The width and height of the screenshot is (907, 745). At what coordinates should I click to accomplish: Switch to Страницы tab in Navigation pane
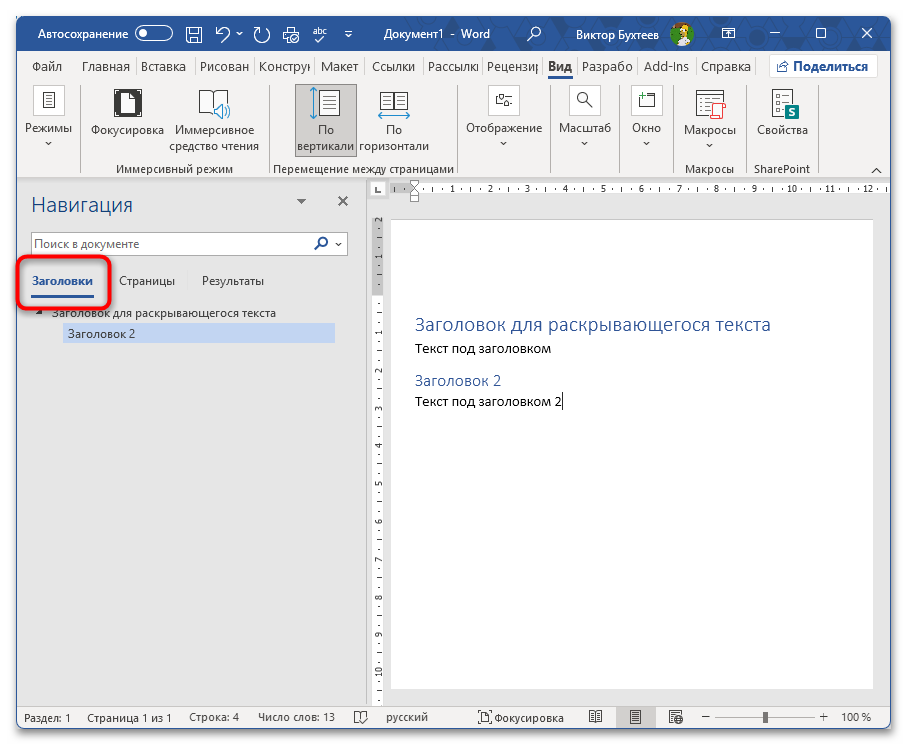[147, 281]
